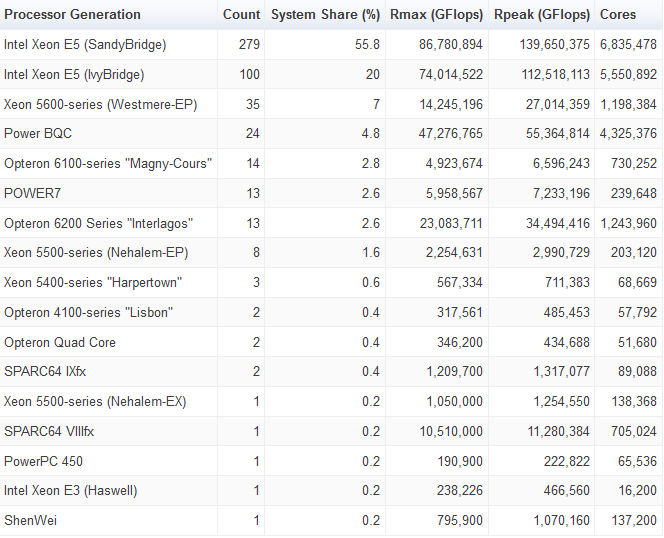
Task: Click the ShenWei row name
Action: [30, 520]
